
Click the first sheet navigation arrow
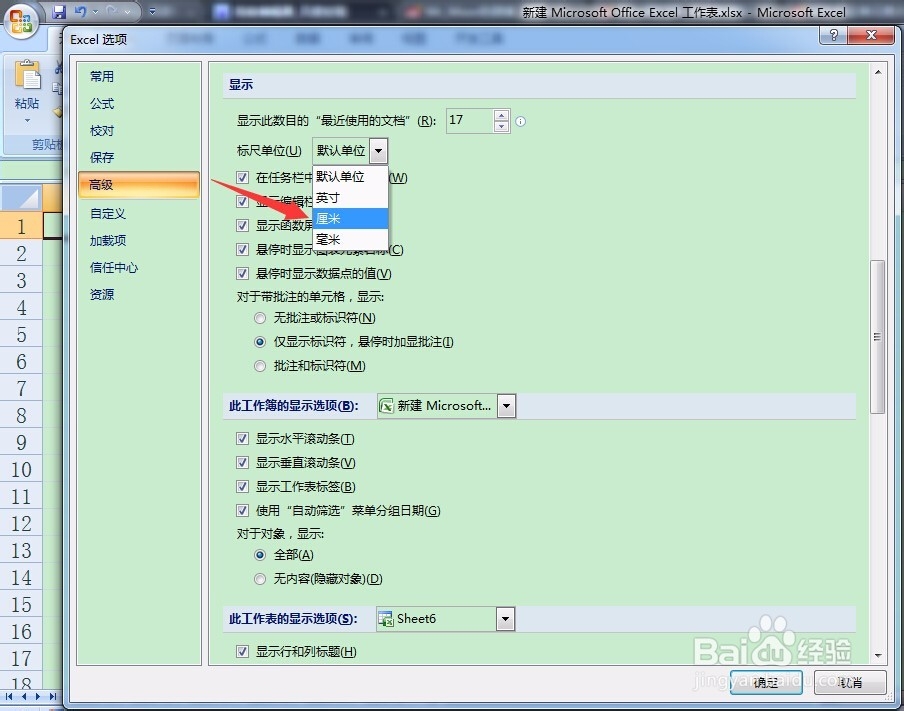(9, 697)
